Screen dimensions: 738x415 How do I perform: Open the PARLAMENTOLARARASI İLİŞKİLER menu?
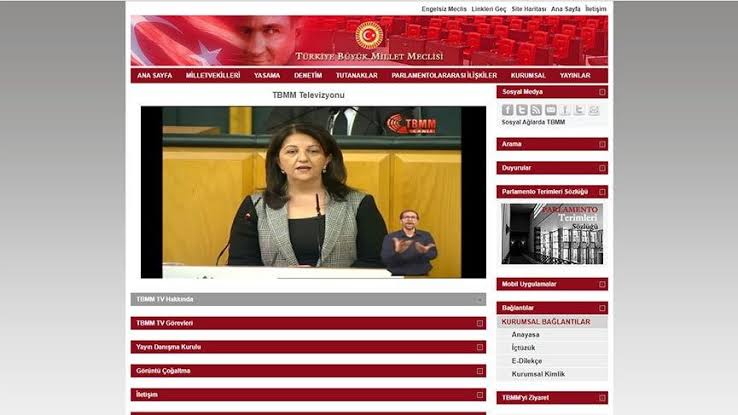(444, 75)
